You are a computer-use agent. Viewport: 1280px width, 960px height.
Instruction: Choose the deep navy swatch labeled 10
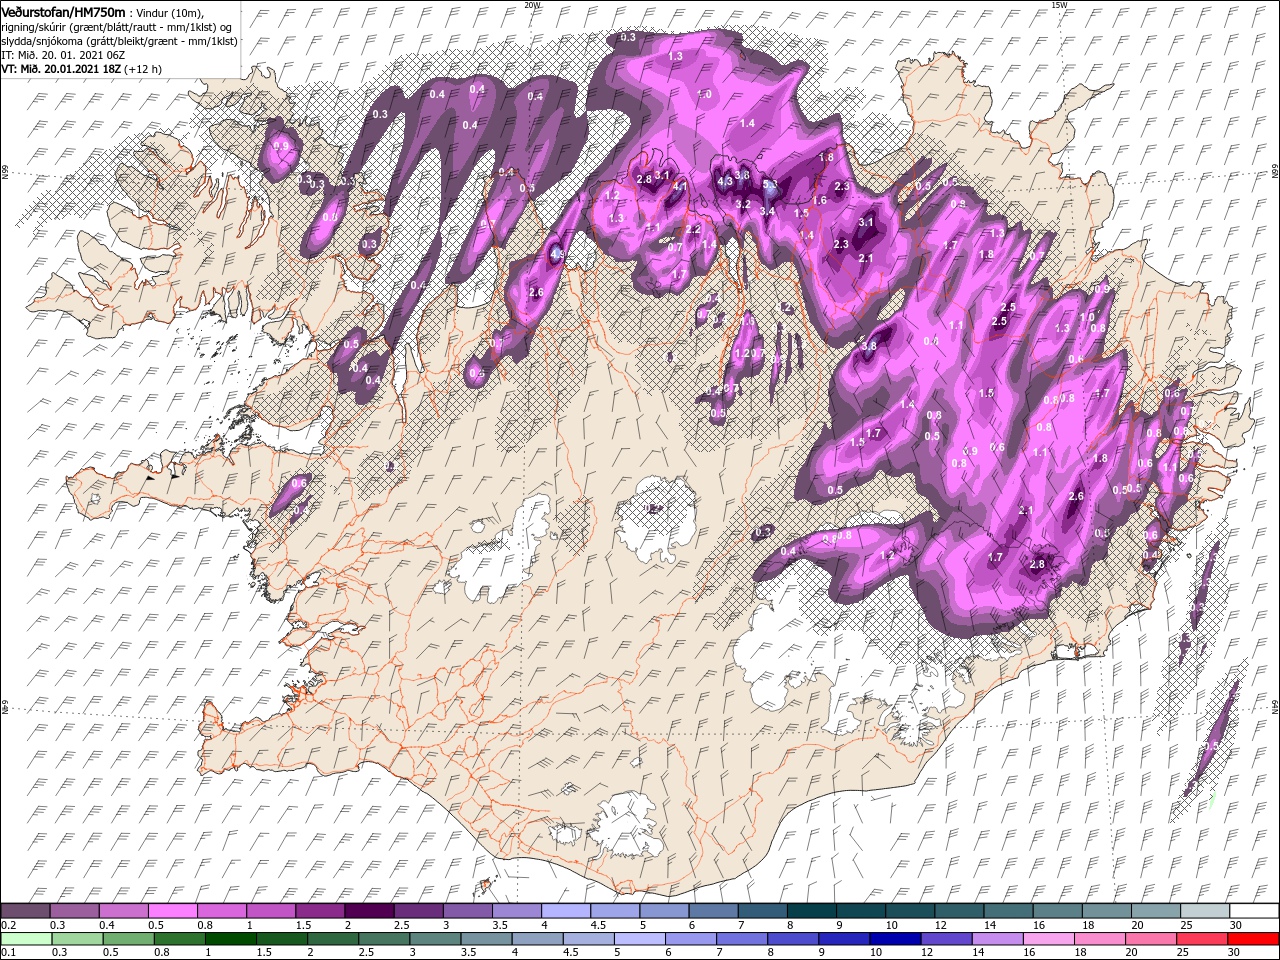coord(893,939)
